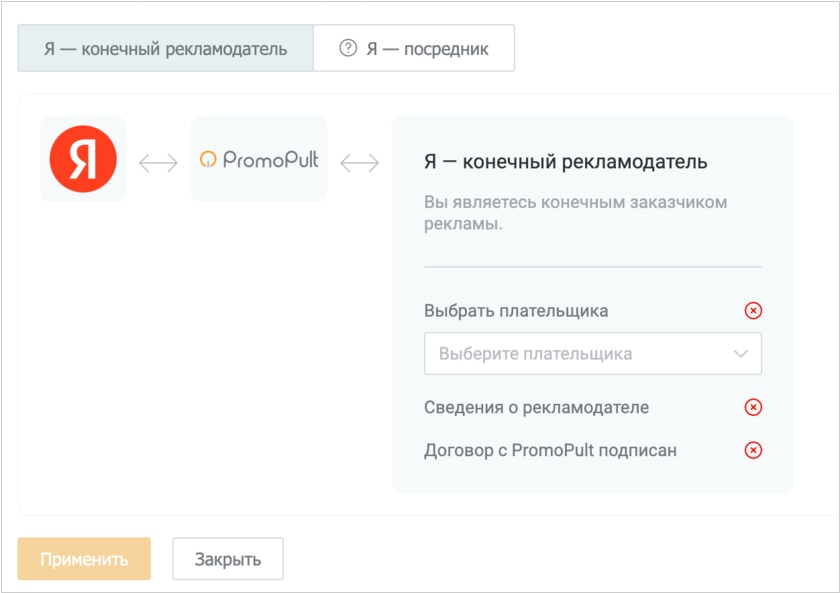Image resolution: width=840 pixels, height=593 pixels.
Task: Click the Выбрать плательщика label
Action: tap(516, 311)
